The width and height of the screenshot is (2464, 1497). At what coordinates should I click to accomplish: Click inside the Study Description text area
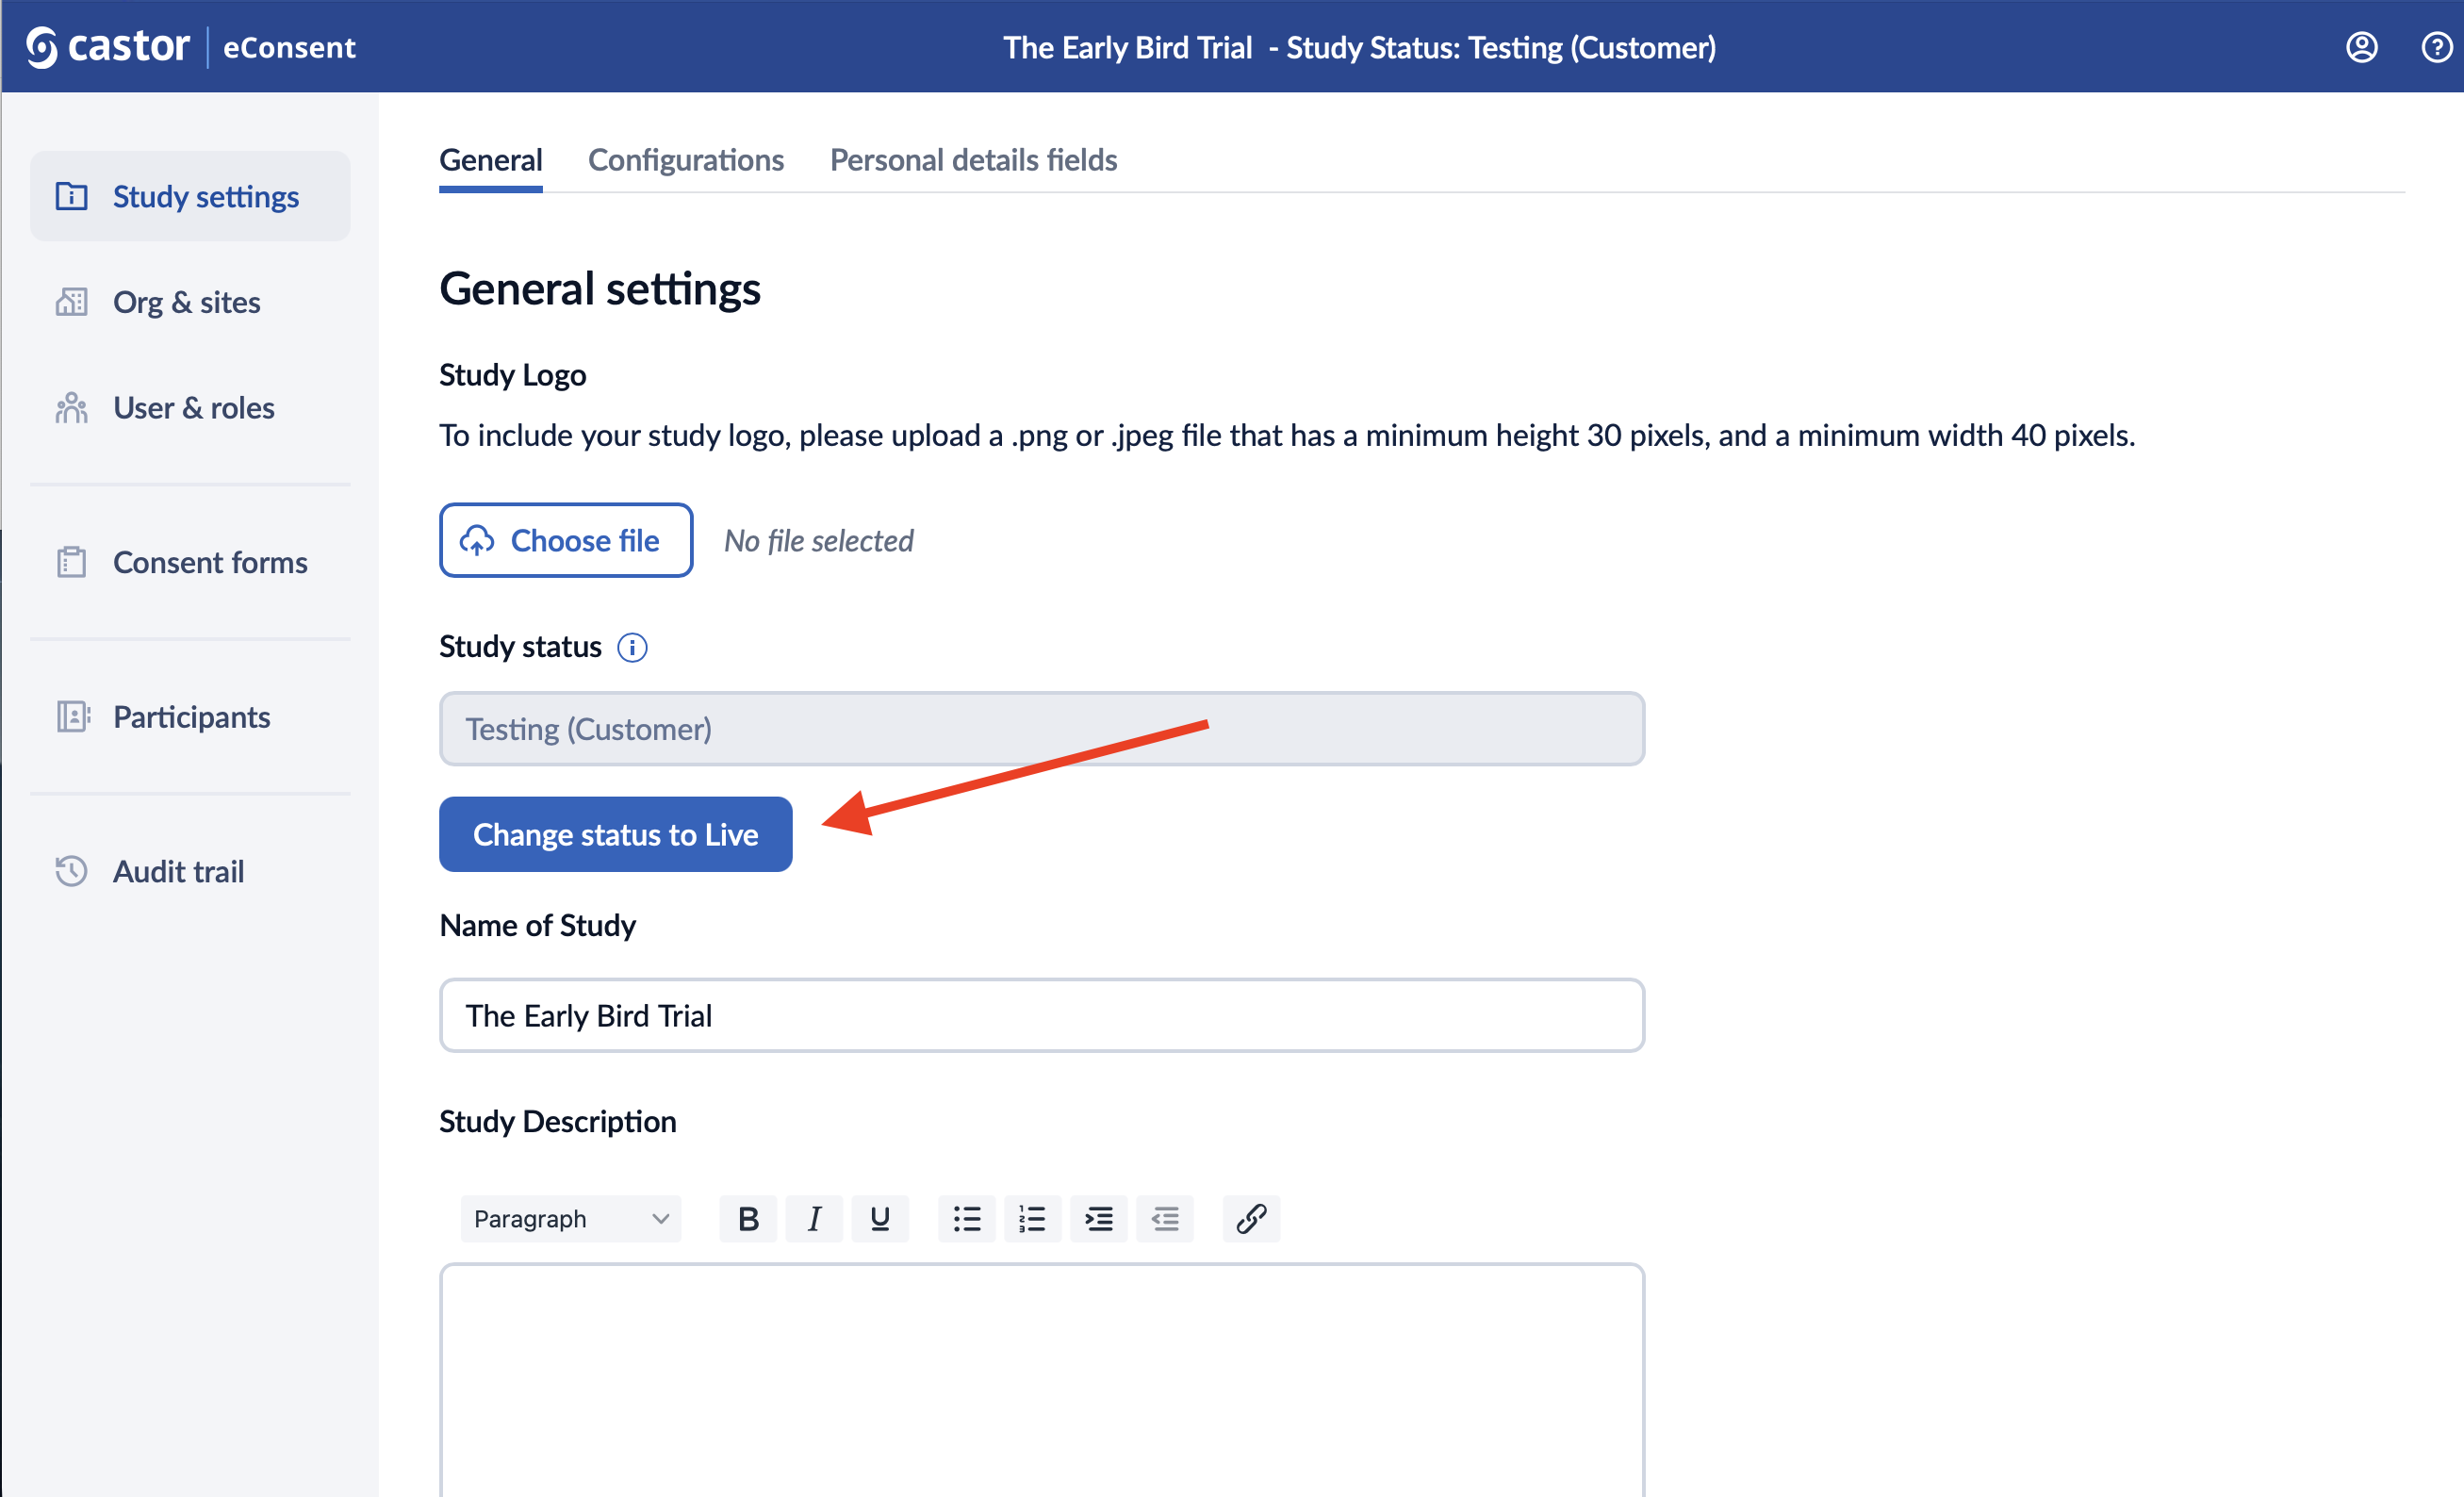(x=1042, y=1380)
